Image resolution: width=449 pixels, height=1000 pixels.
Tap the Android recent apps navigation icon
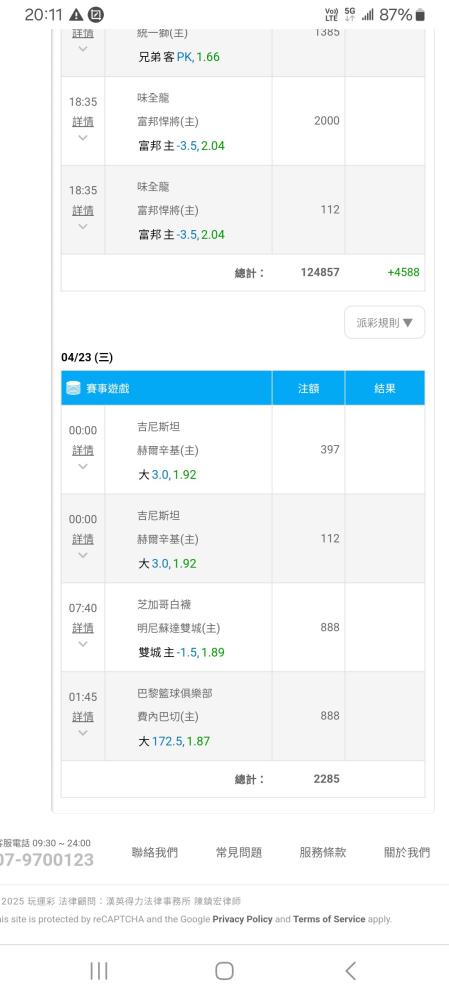tap(99, 971)
